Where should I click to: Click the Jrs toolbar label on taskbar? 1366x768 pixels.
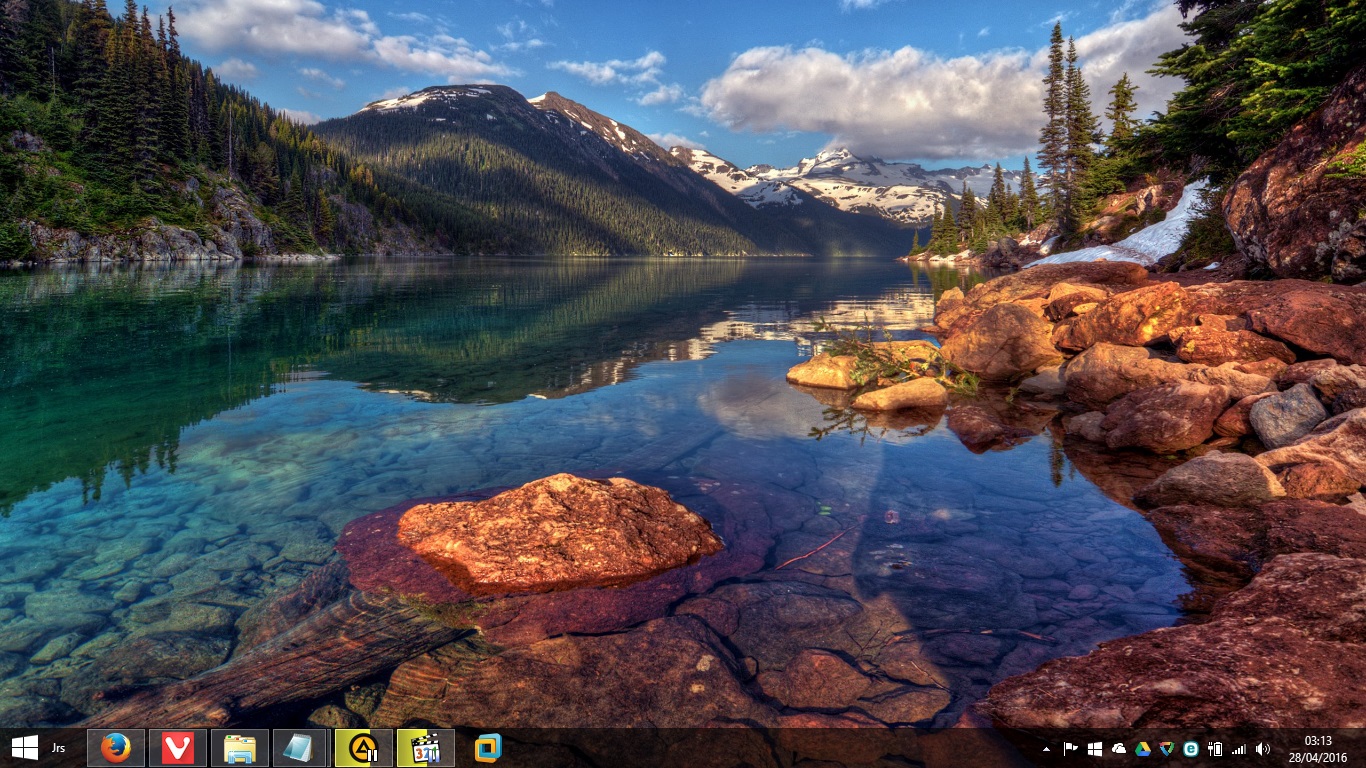[59, 748]
